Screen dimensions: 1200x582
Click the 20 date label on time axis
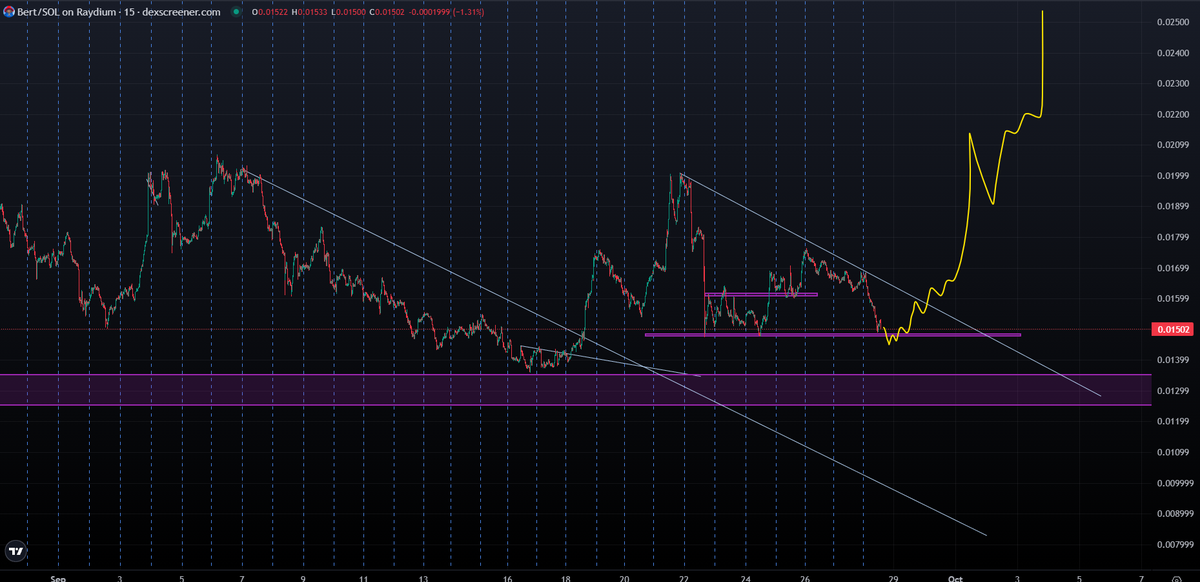pyautogui.click(x=623, y=578)
